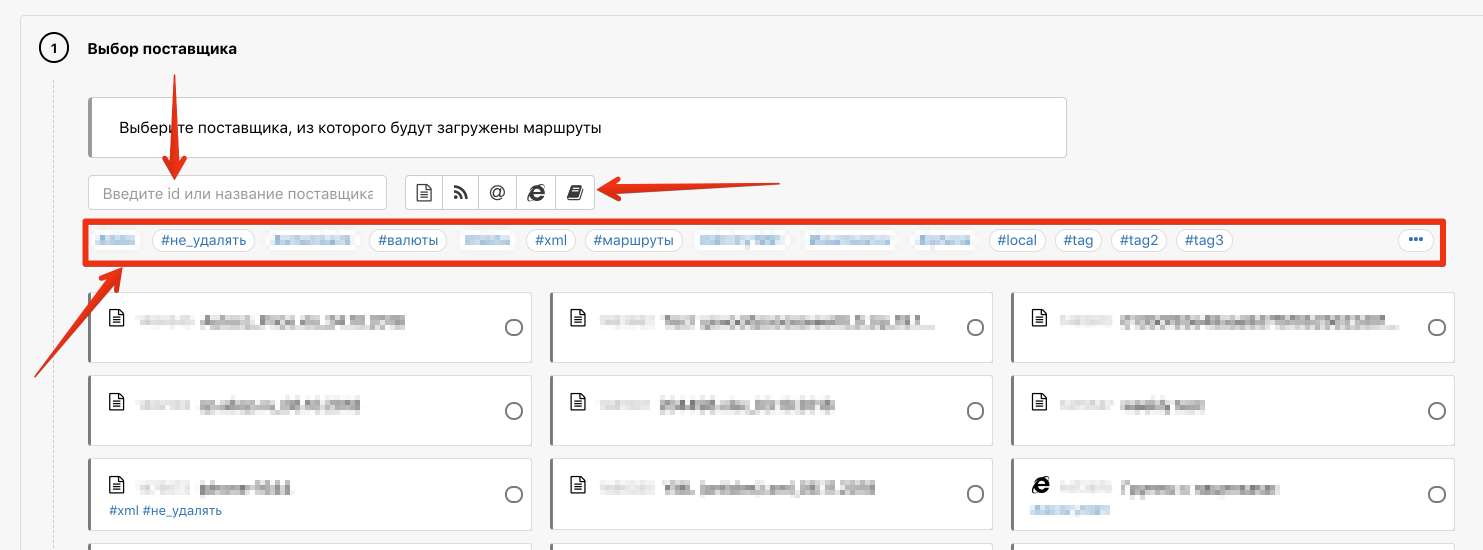The image size is (1483, 550).
Task: Click the IE icon in third-row right card
Action: pyautogui.click(x=1040, y=485)
